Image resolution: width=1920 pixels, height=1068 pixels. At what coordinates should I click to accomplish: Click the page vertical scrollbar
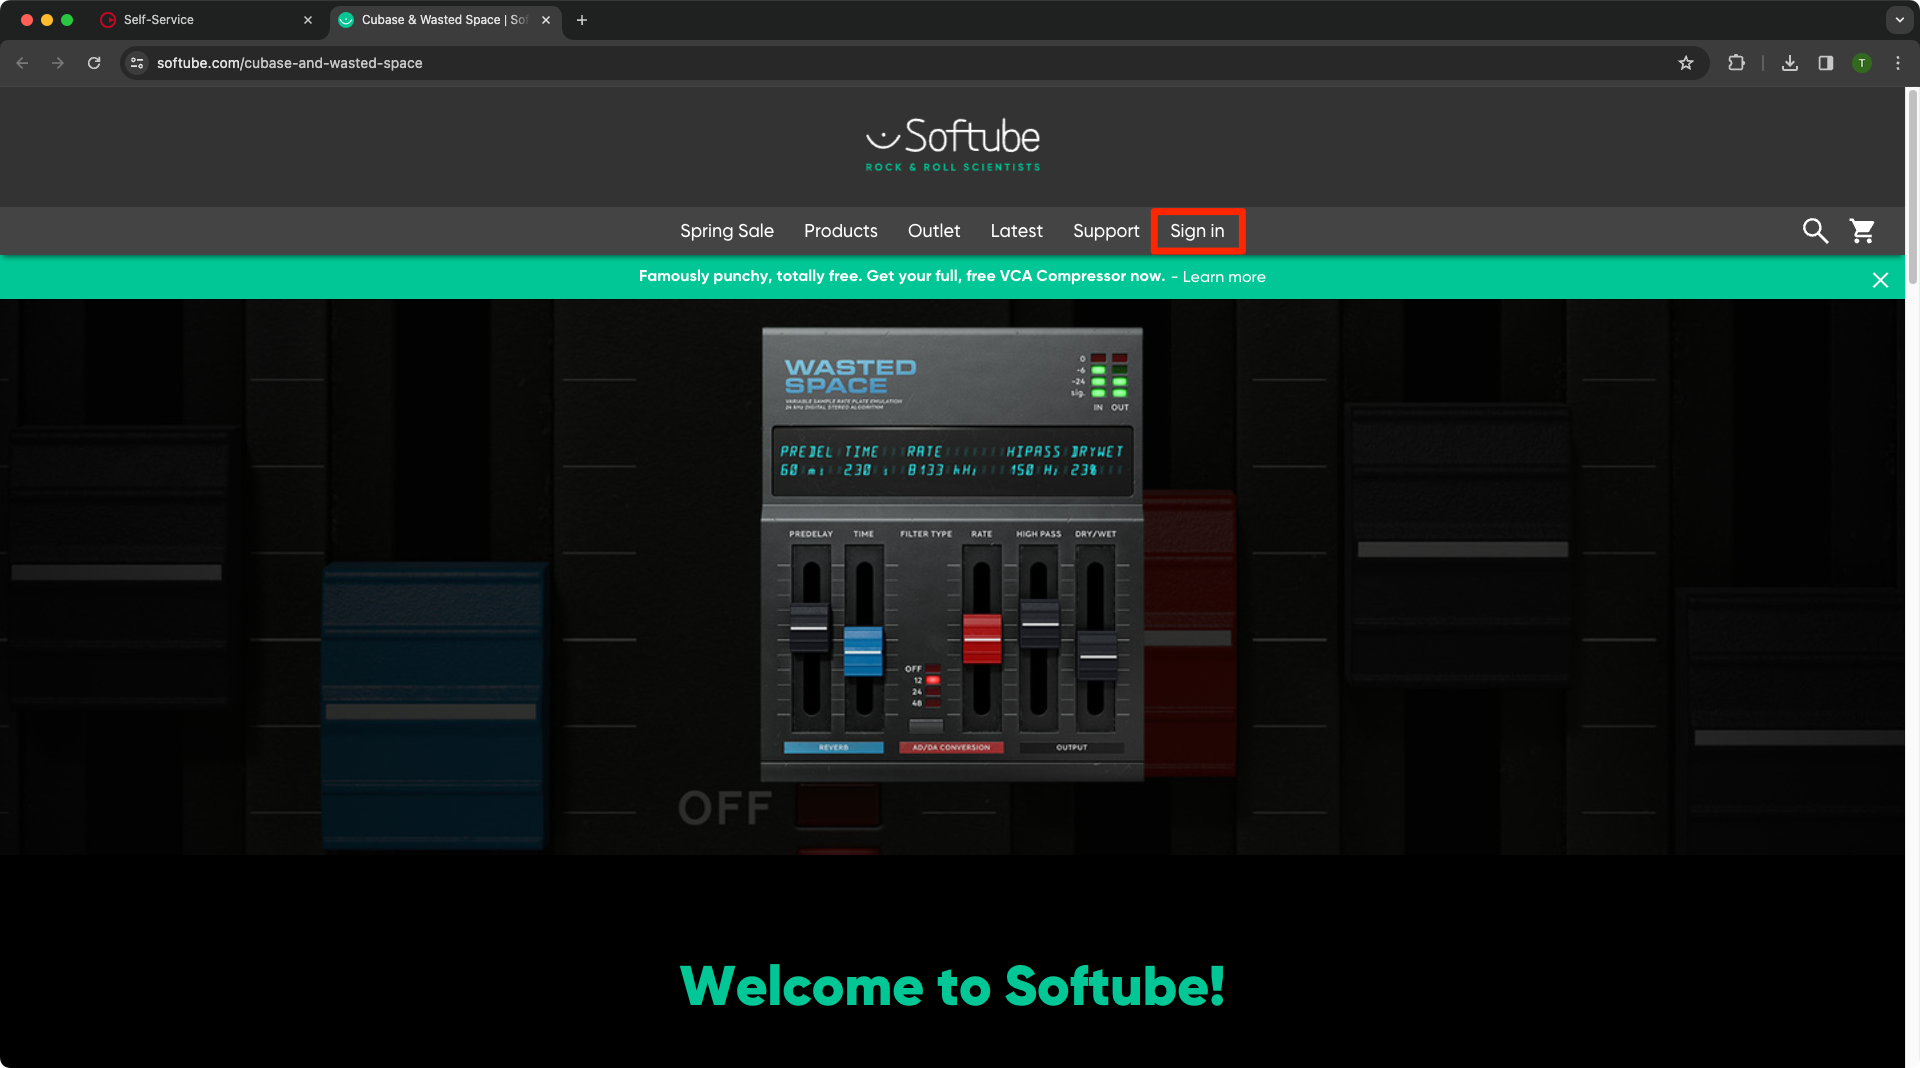tap(1912, 186)
